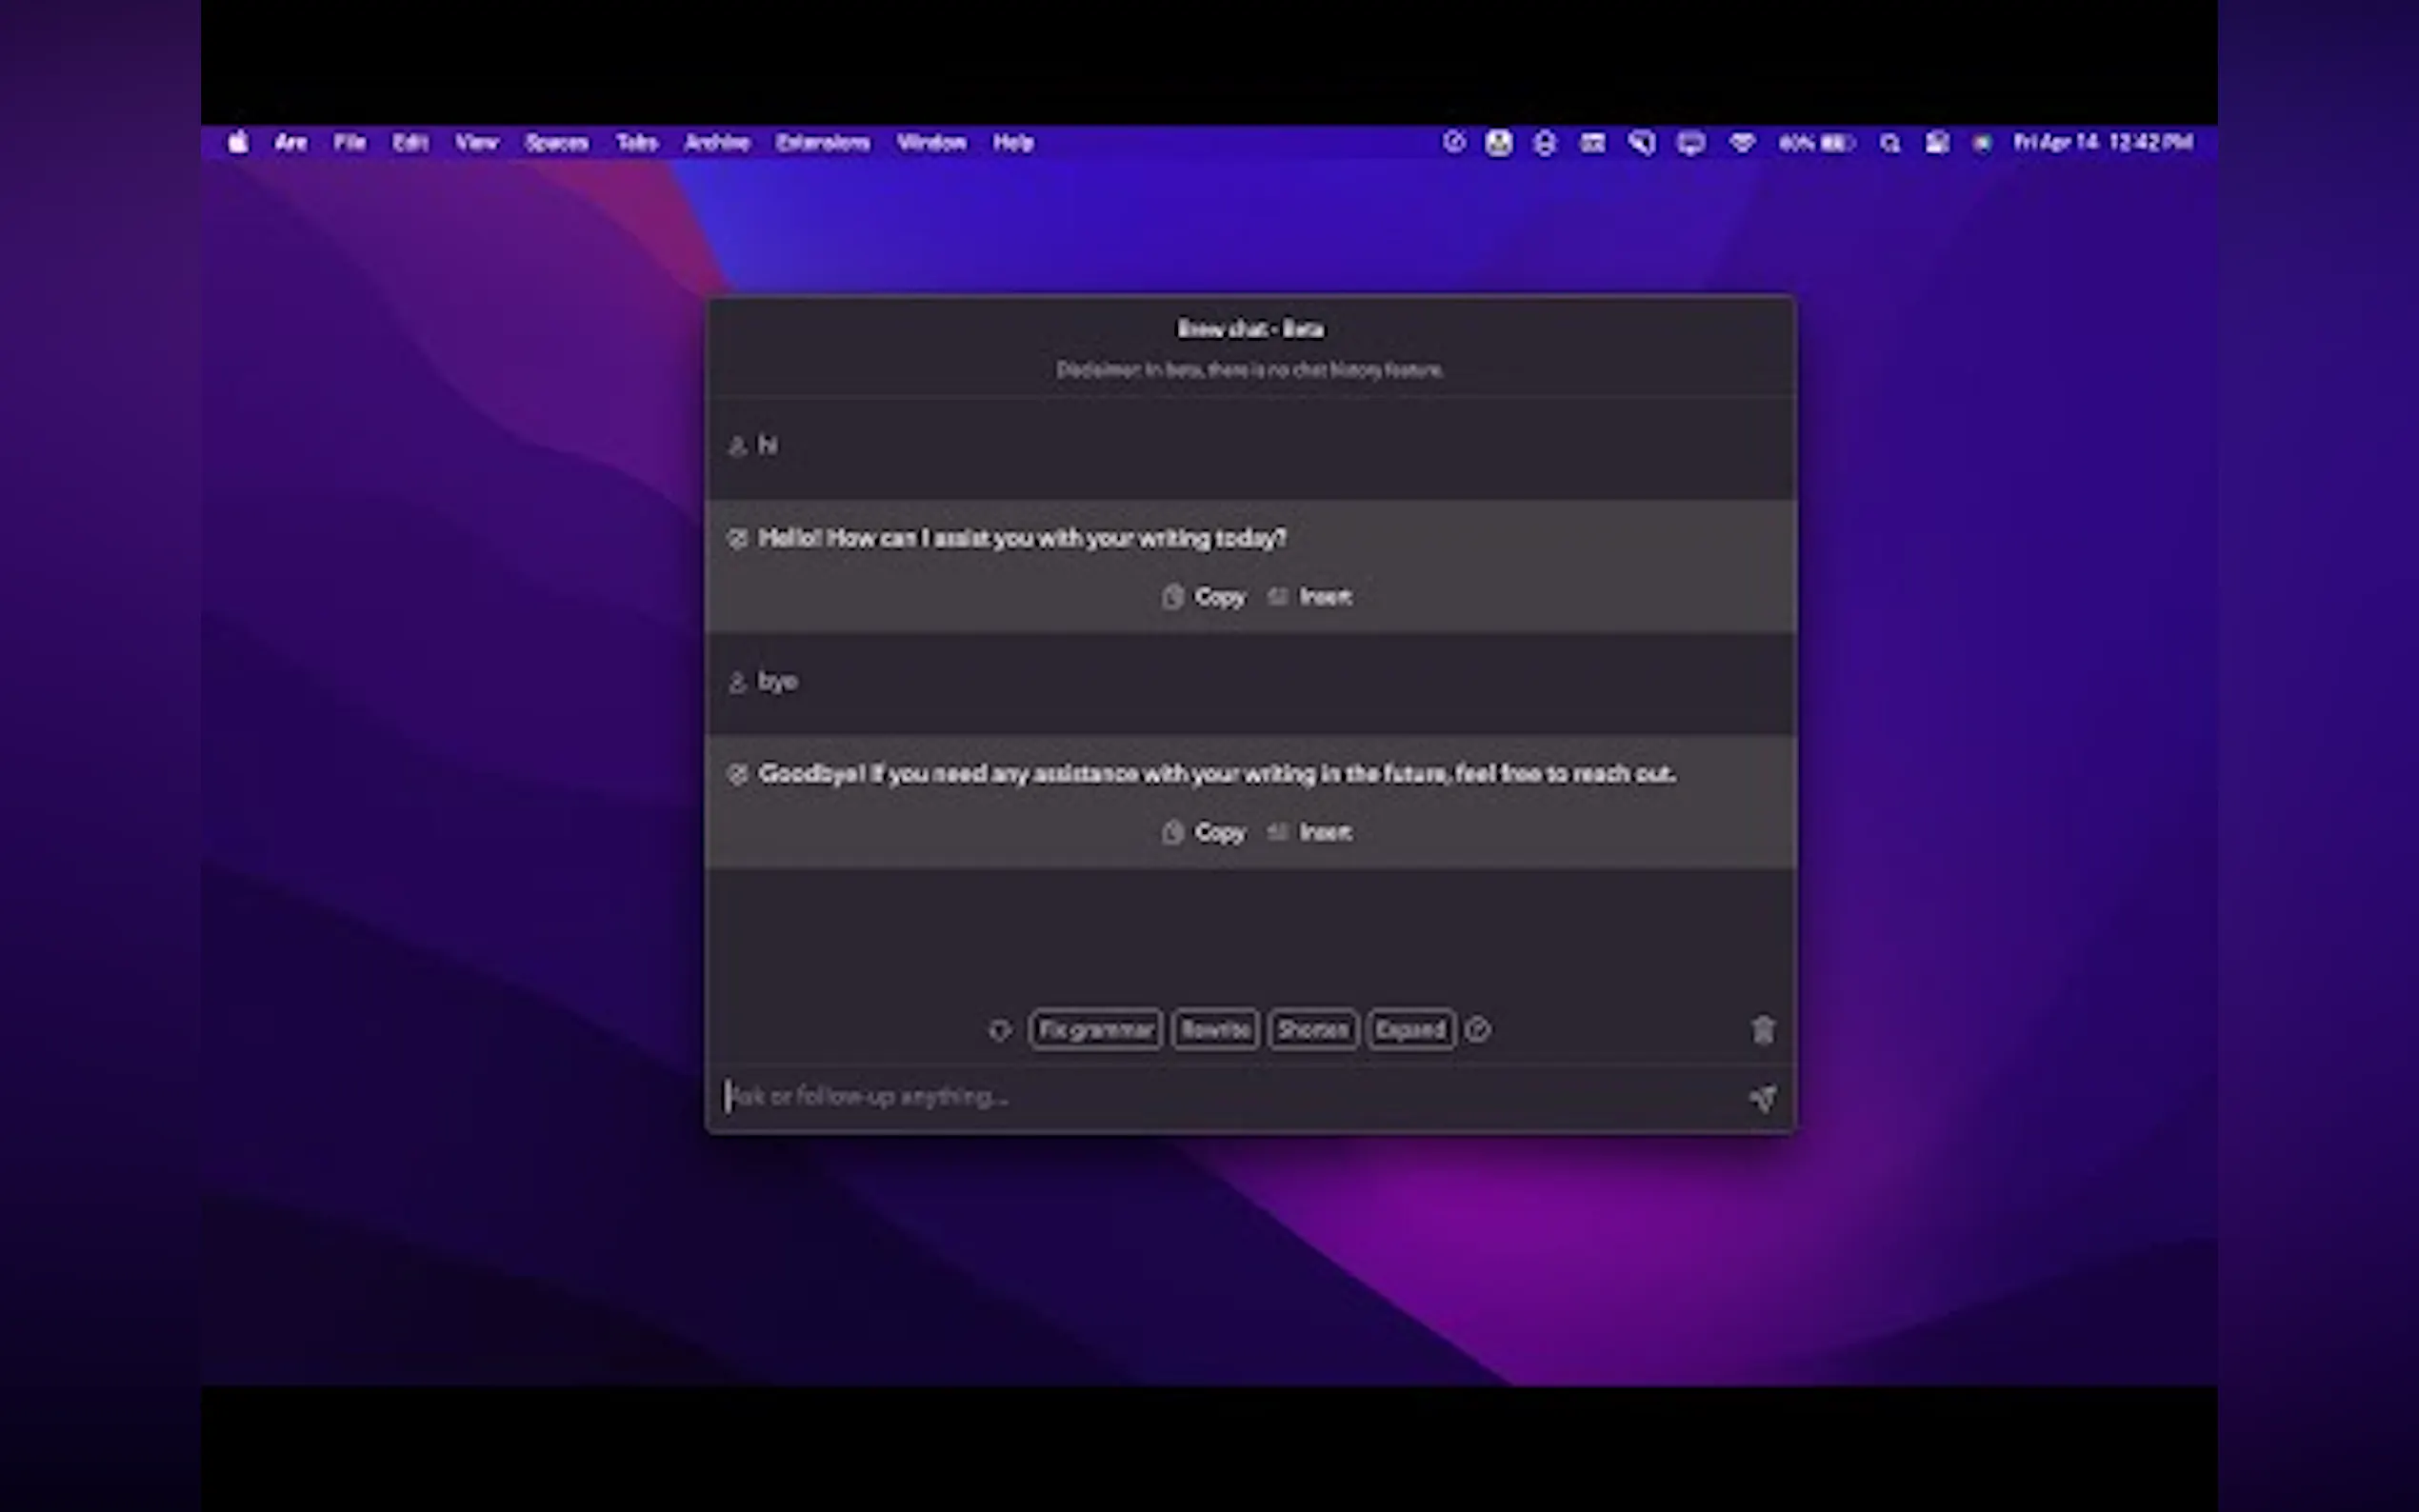Open the Apple menu
The width and height of the screenshot is (2419, 1512).
click(x=238, y=143)
